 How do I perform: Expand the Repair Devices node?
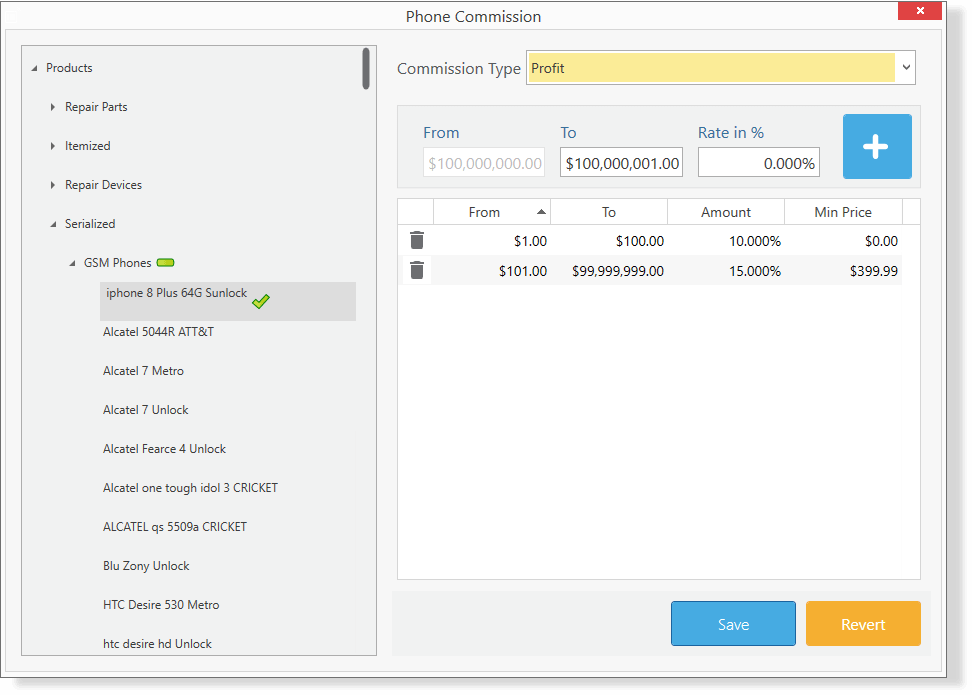point(53,185)
